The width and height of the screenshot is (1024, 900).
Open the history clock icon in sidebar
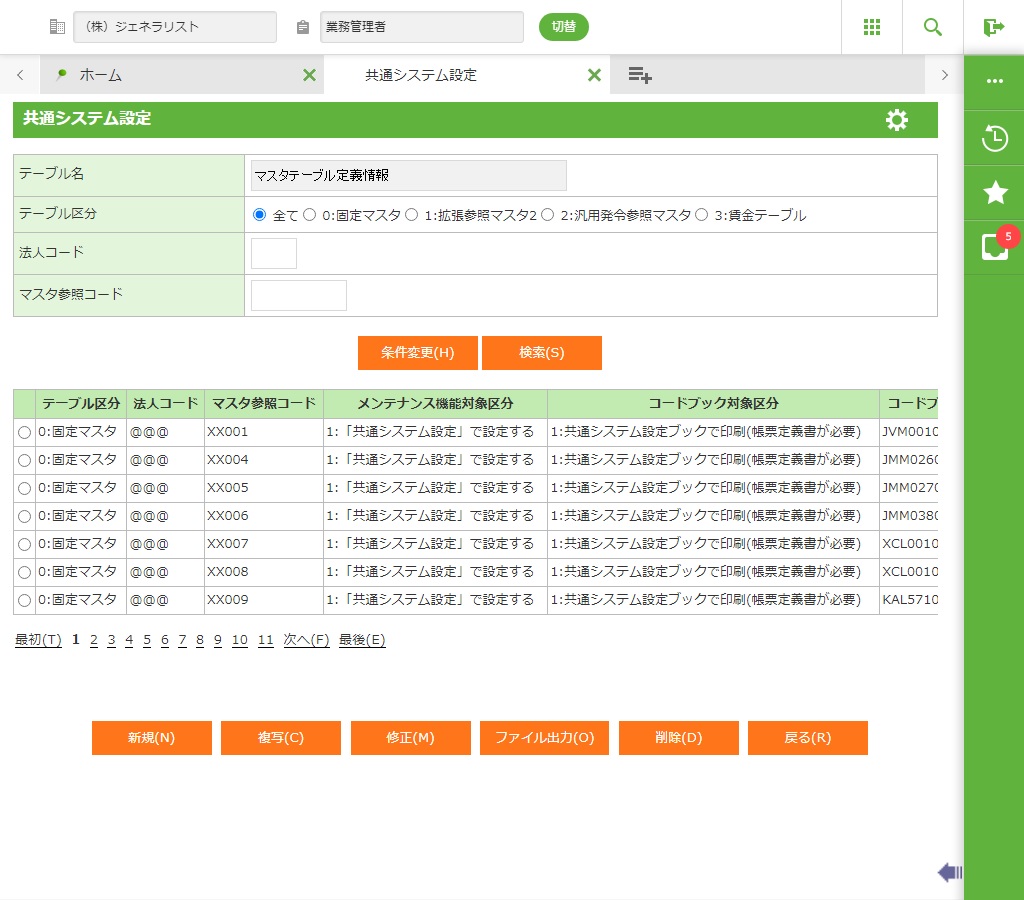994,138
